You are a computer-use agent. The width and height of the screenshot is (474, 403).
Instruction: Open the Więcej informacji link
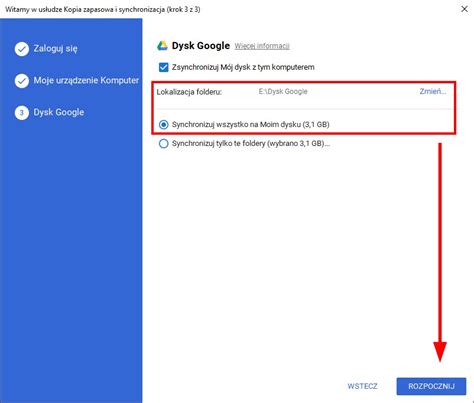point(262,46)
